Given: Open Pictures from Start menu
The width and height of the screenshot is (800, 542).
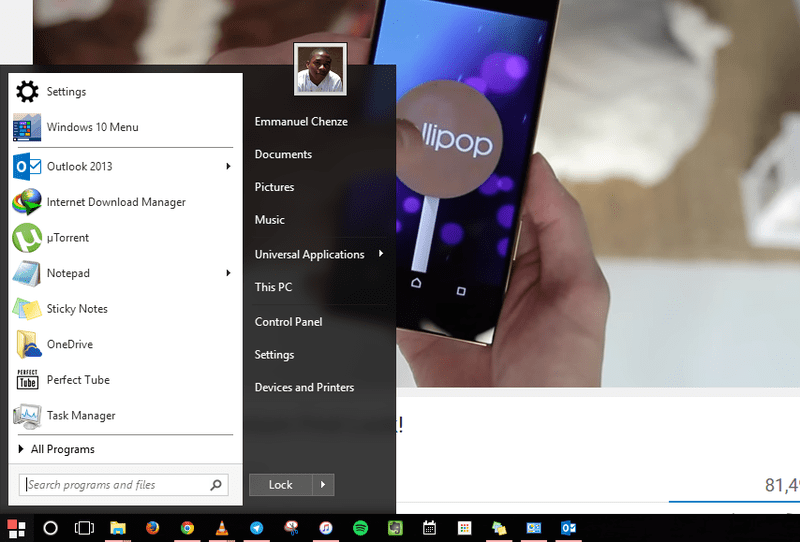Looking at the screenshot, I should [x=274, y=187].
